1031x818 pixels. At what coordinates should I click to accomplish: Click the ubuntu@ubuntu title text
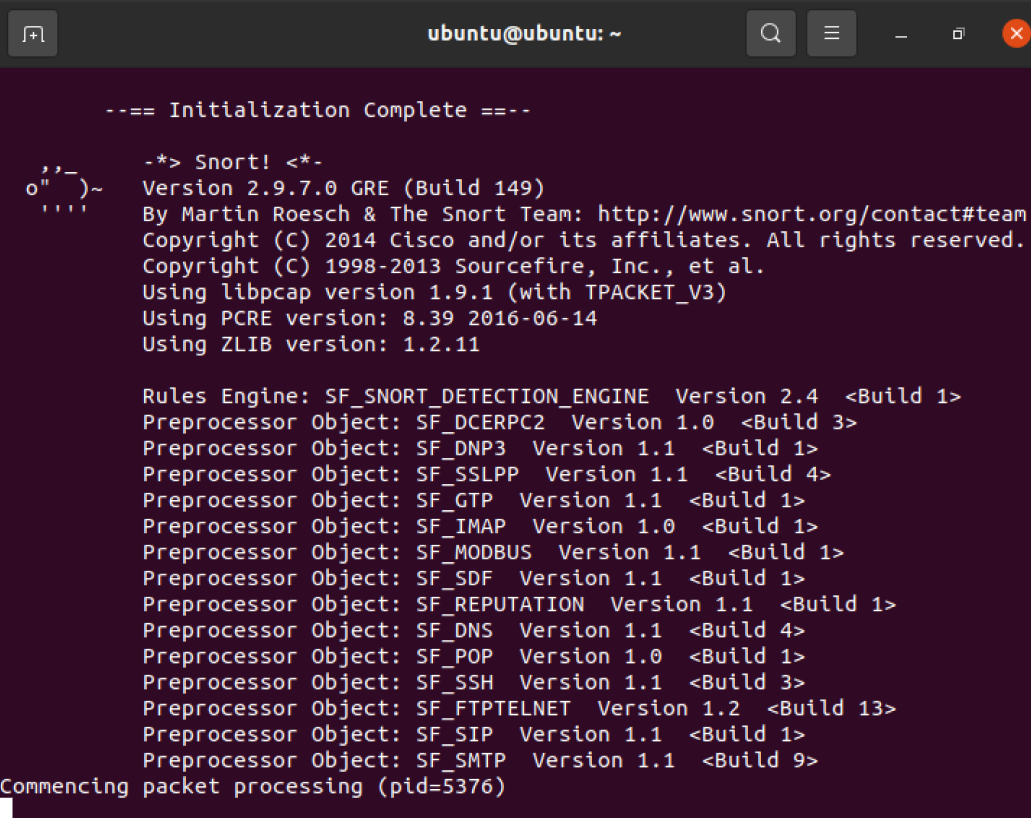524,34
